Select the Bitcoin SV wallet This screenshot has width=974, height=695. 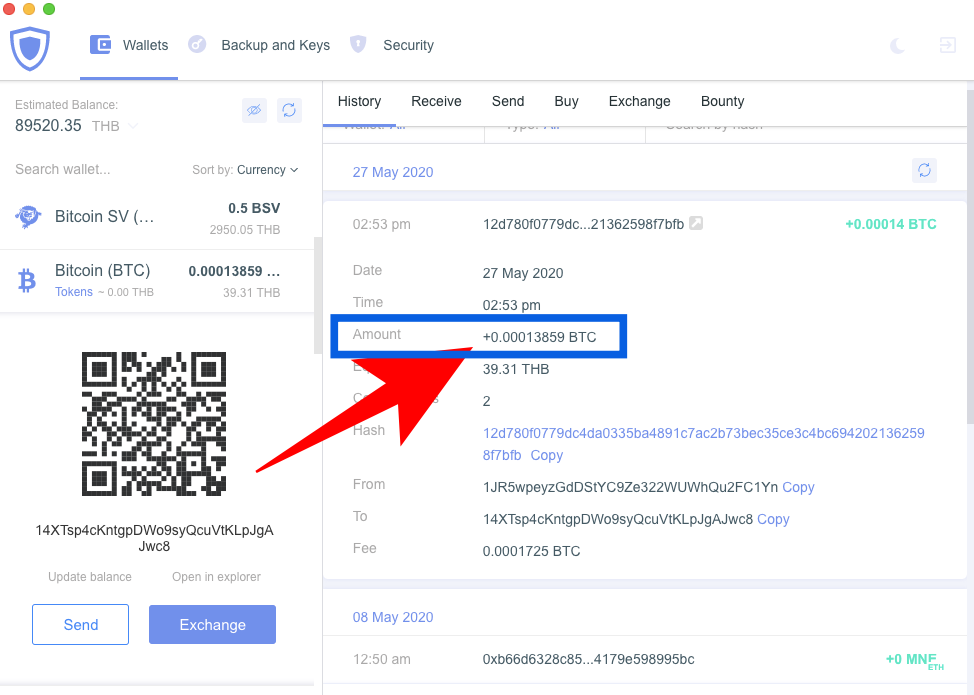click(157, 218)
